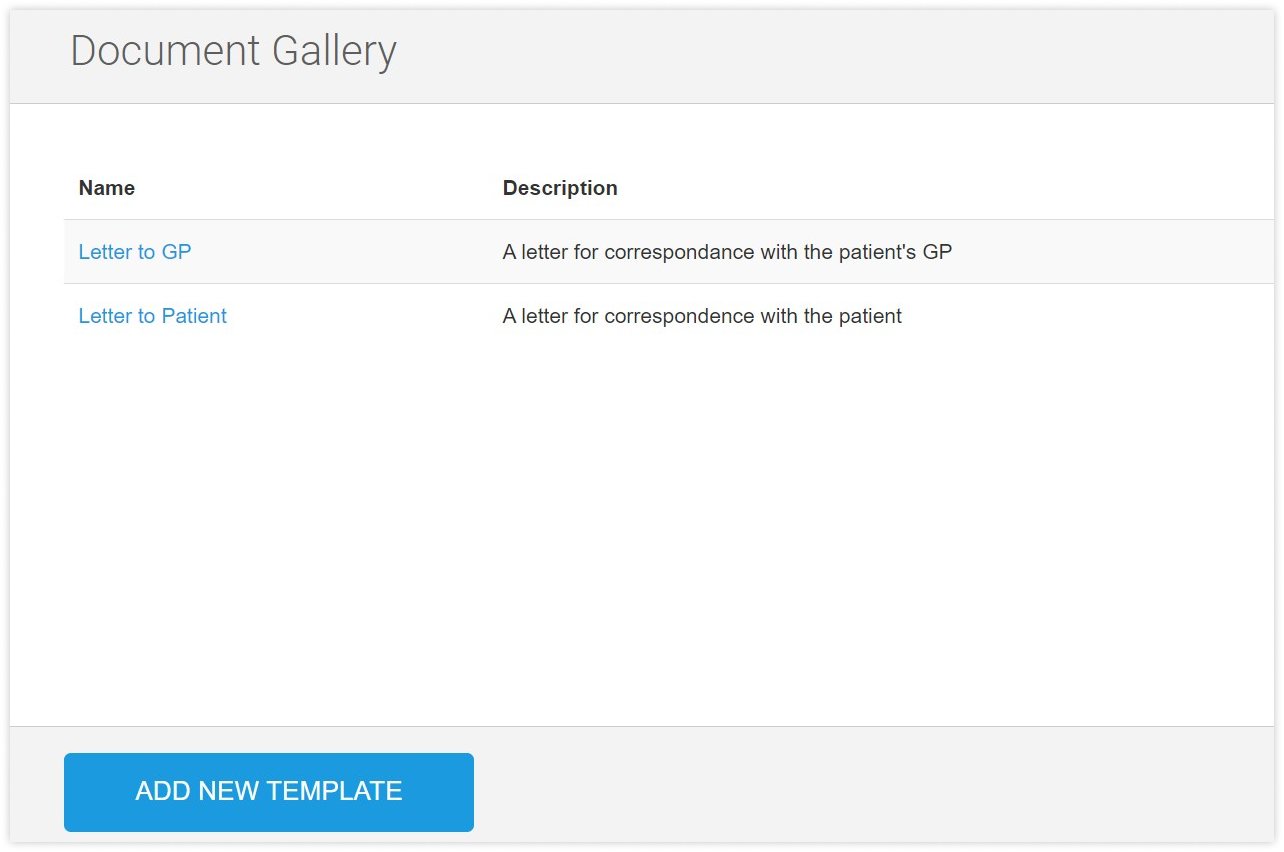This screenshot has height=852, width=1284.
Task: Click 'GP' in the Letter to GP link
Action: point(176,252)
